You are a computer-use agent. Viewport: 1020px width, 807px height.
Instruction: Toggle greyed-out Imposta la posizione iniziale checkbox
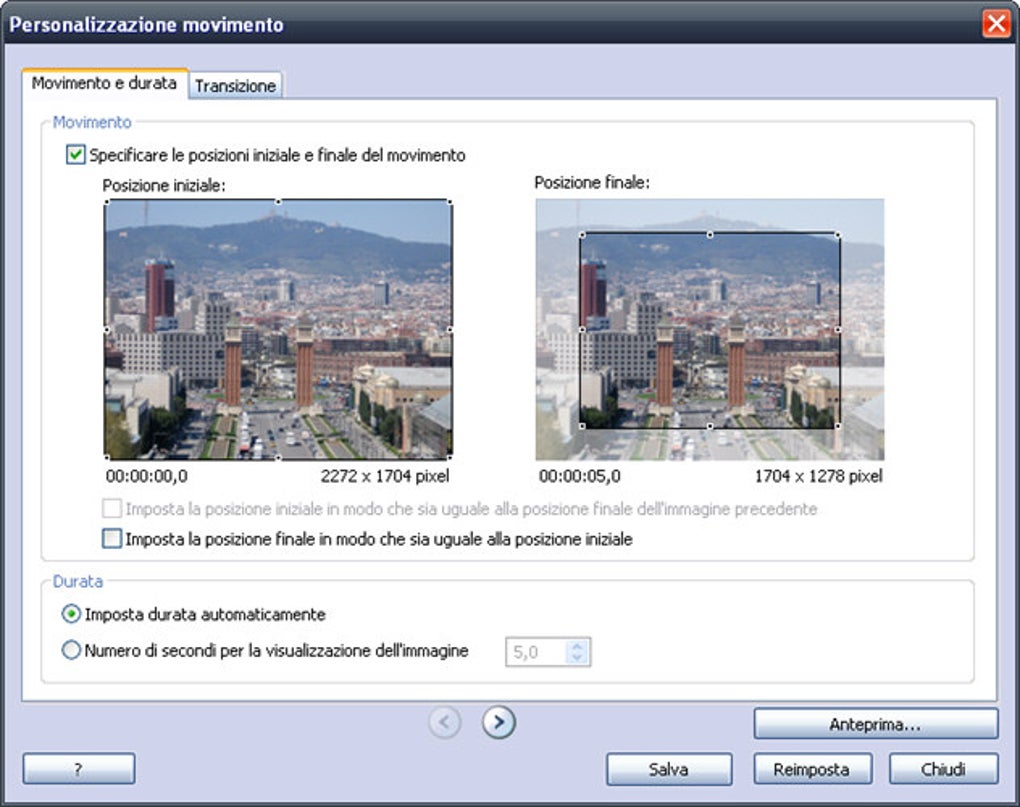coord(112,509)
